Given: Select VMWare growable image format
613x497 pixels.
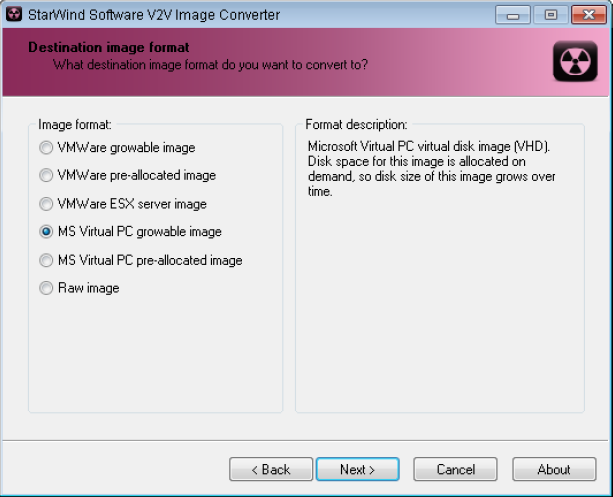Looking at the screenshot, I should pyautogui.click(x=46, y=148).
